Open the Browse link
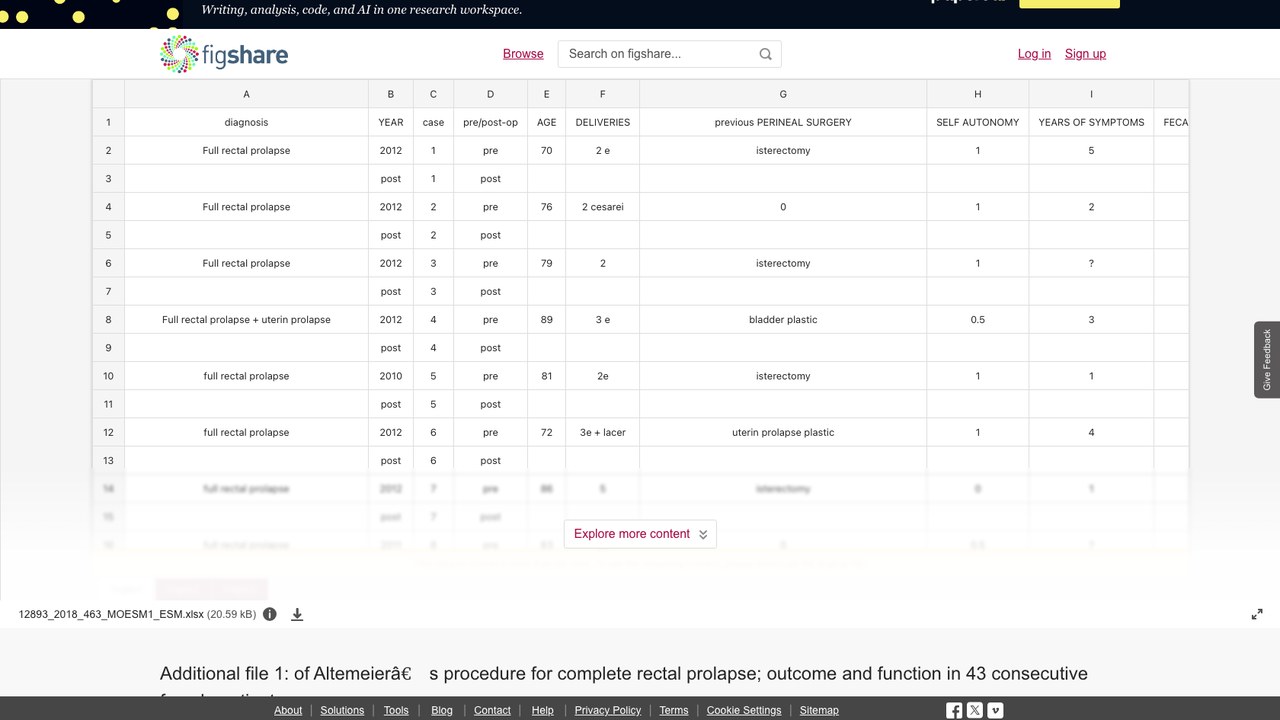1280x720 pixels. (x=523, y=54)
